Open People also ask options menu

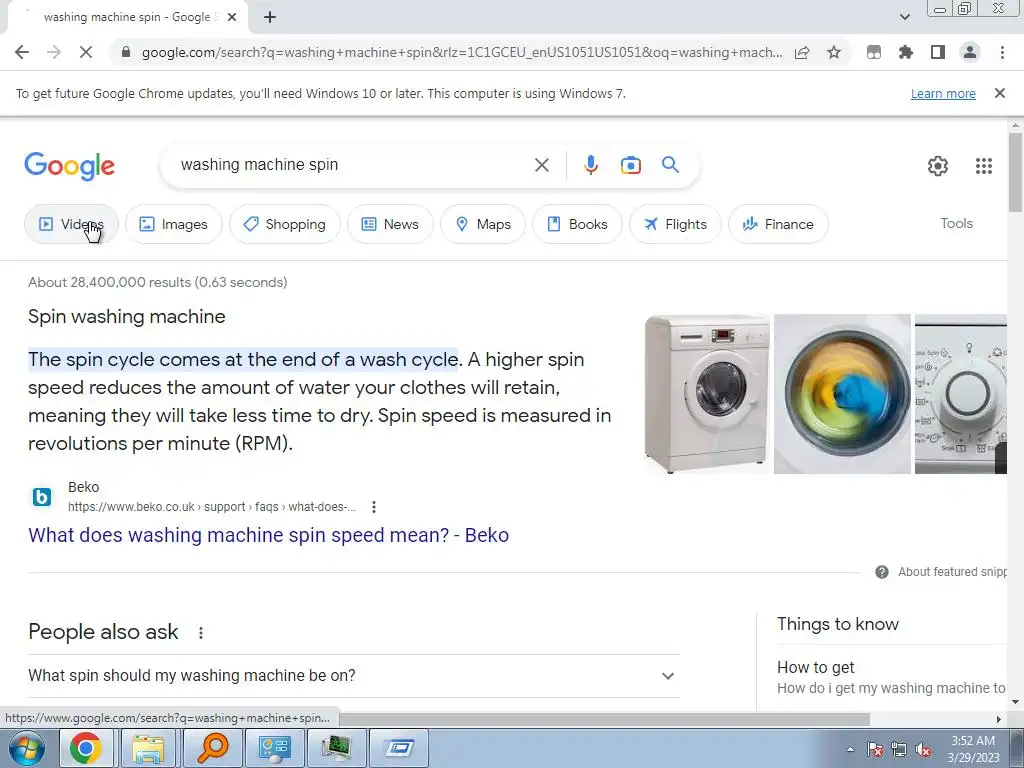click(201, 632)
